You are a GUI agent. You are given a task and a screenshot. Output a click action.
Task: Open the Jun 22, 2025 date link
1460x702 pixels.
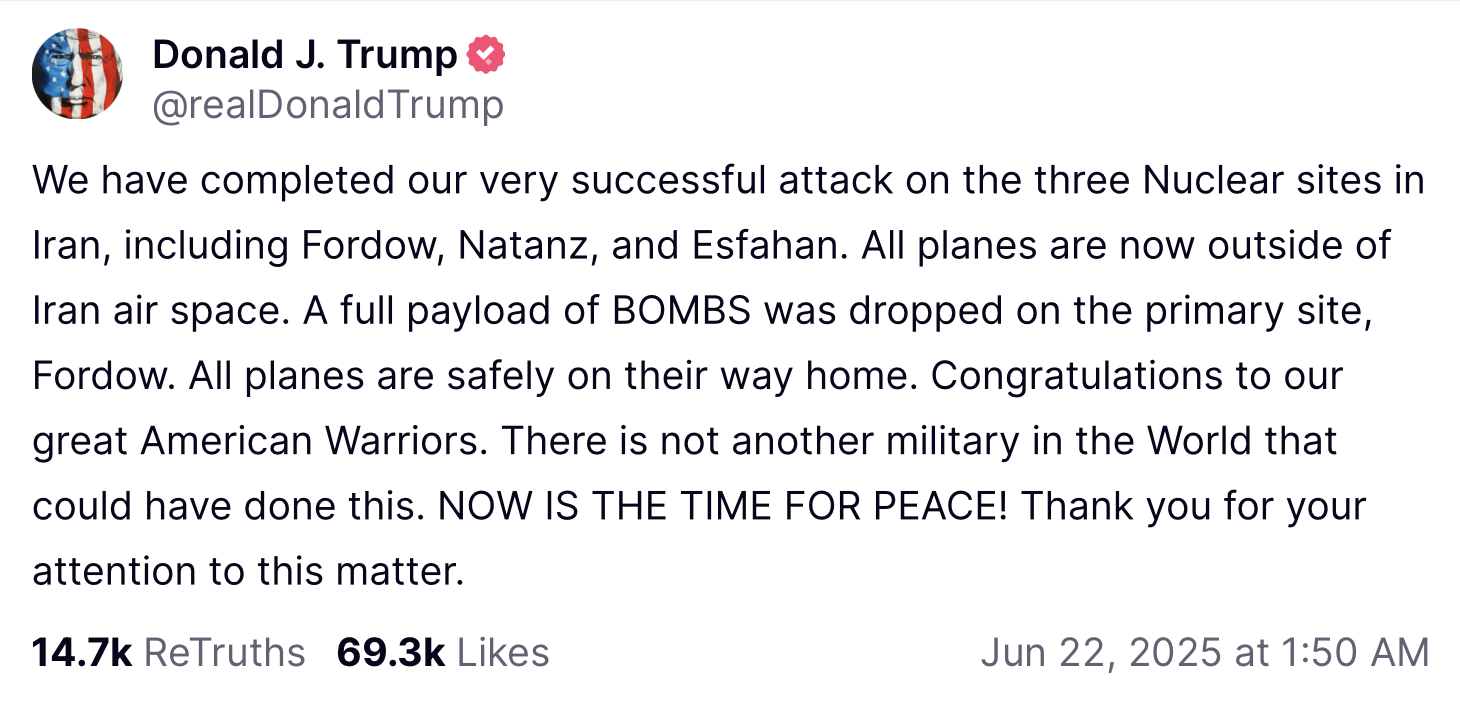pyautogui.click(x=1101, y=653)
